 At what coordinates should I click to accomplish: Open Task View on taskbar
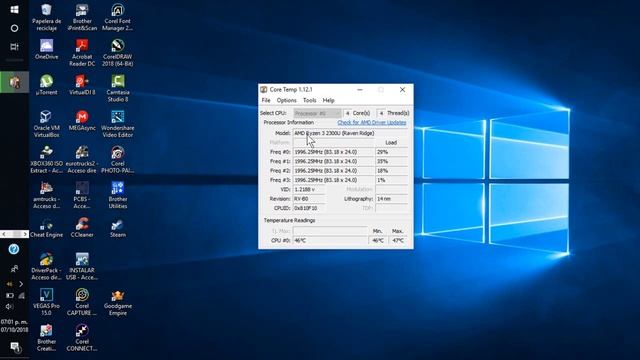(14, 47)
